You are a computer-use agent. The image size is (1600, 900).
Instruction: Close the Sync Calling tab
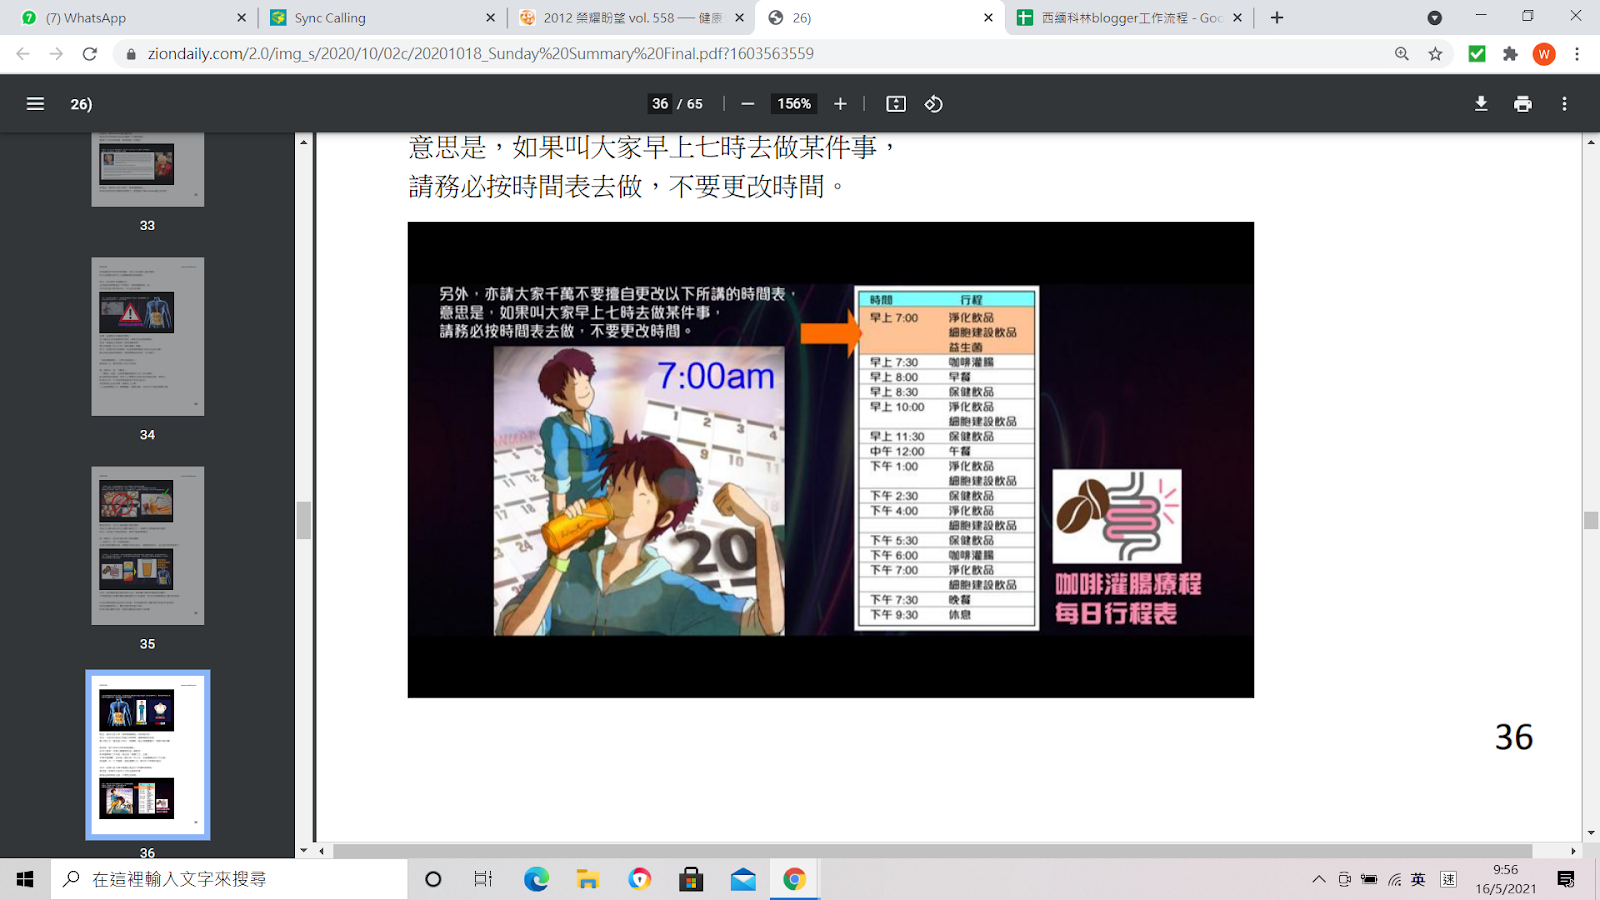point(490,18)
